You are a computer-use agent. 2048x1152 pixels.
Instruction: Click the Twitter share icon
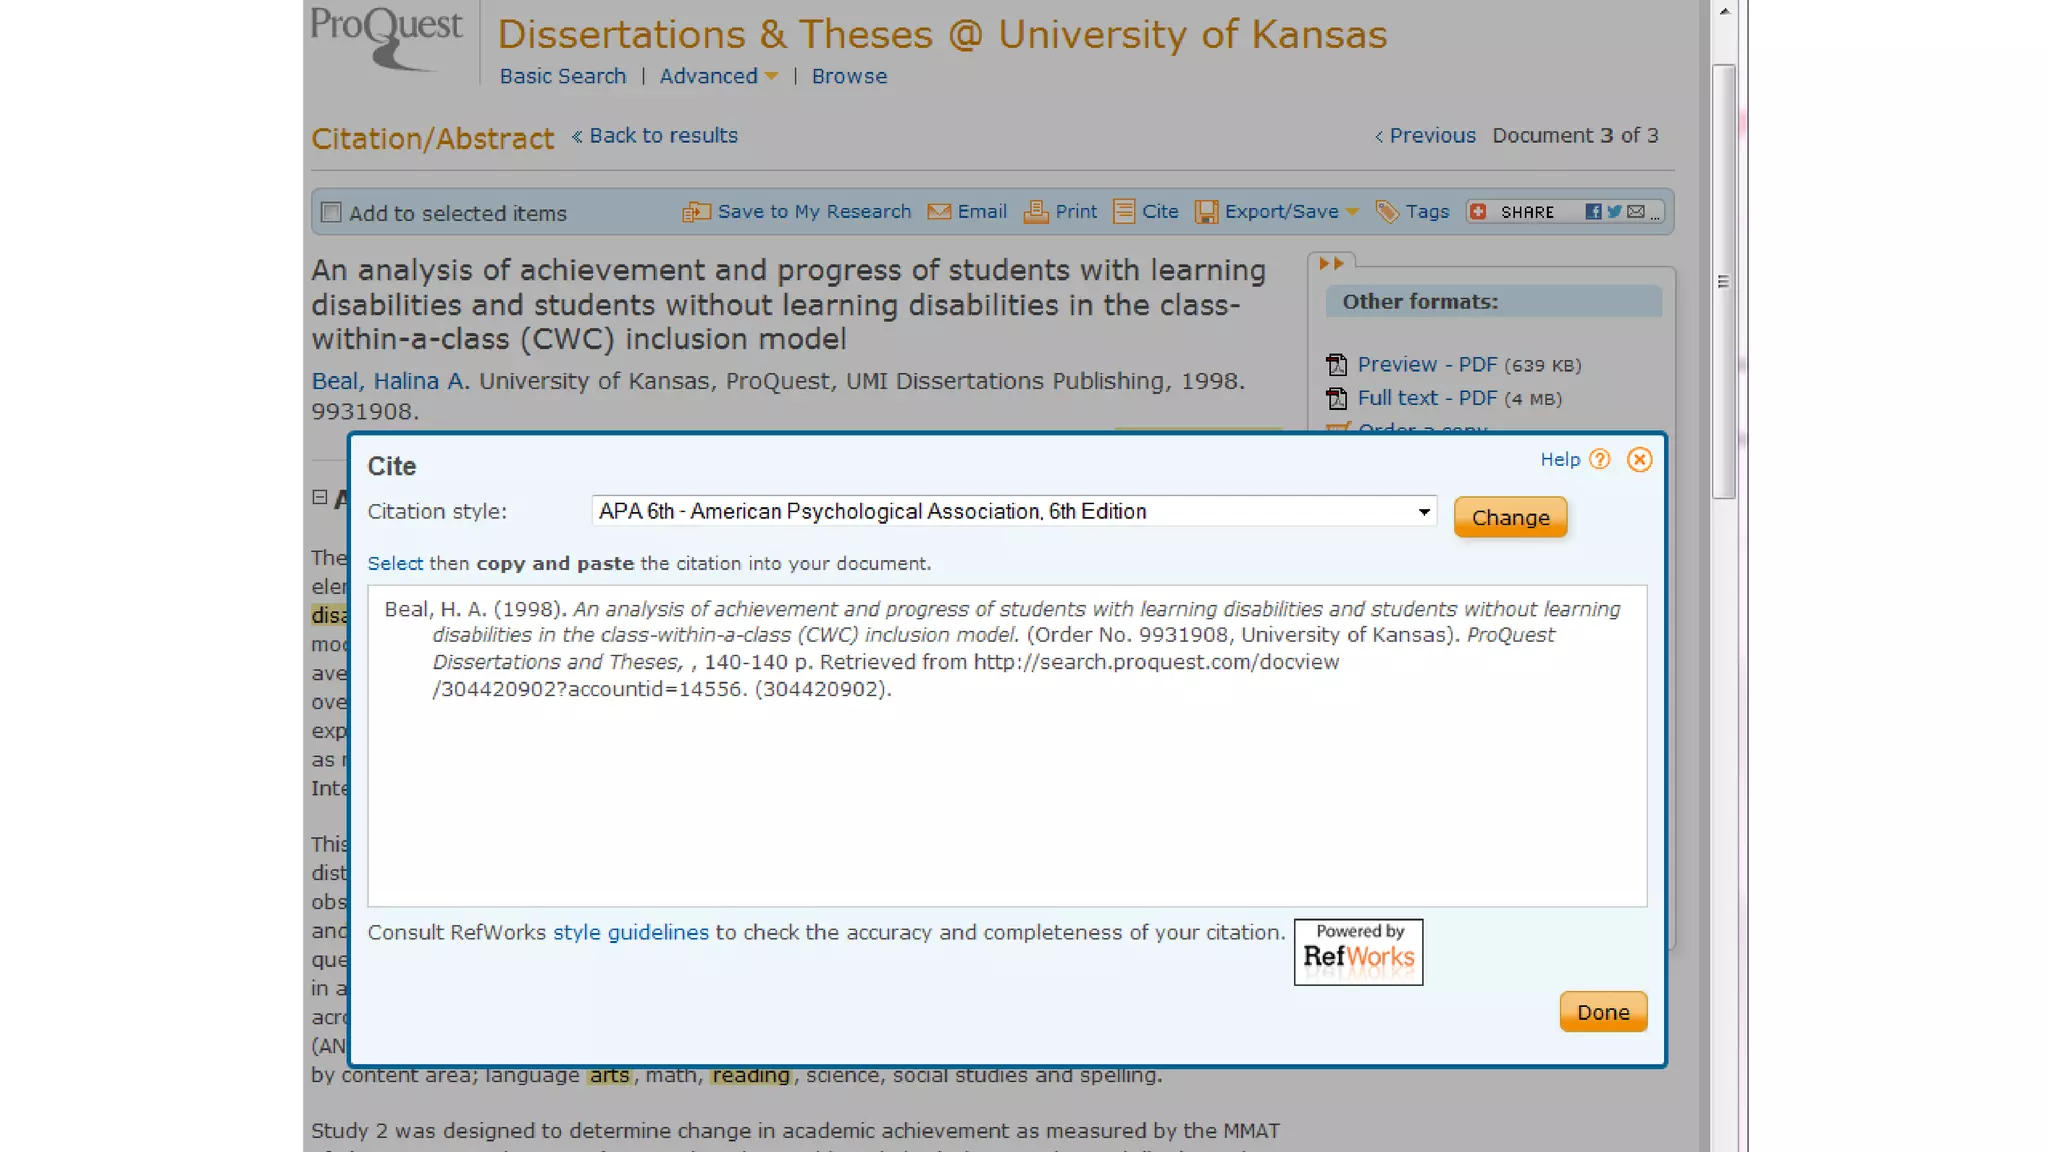[1614, 212]
